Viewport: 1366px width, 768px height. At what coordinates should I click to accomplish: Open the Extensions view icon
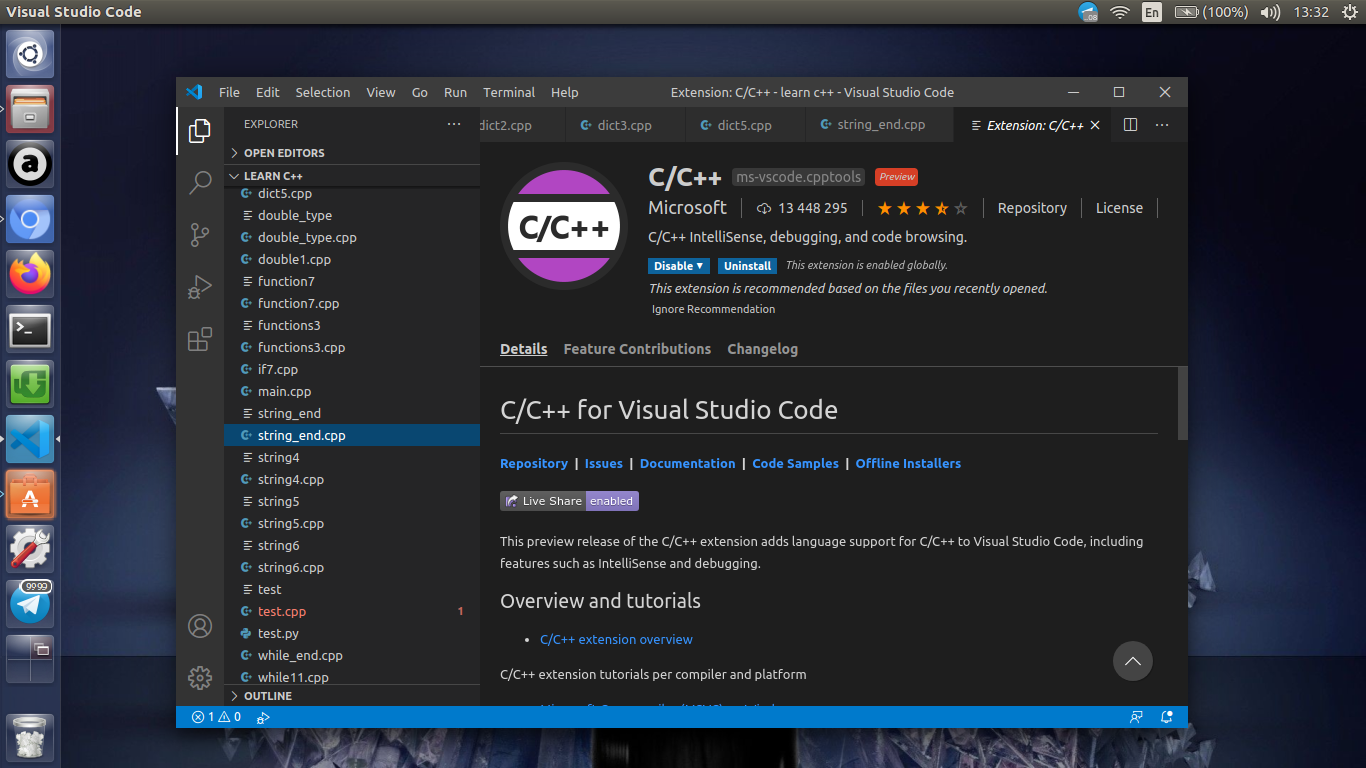click(x=200, y=340)
